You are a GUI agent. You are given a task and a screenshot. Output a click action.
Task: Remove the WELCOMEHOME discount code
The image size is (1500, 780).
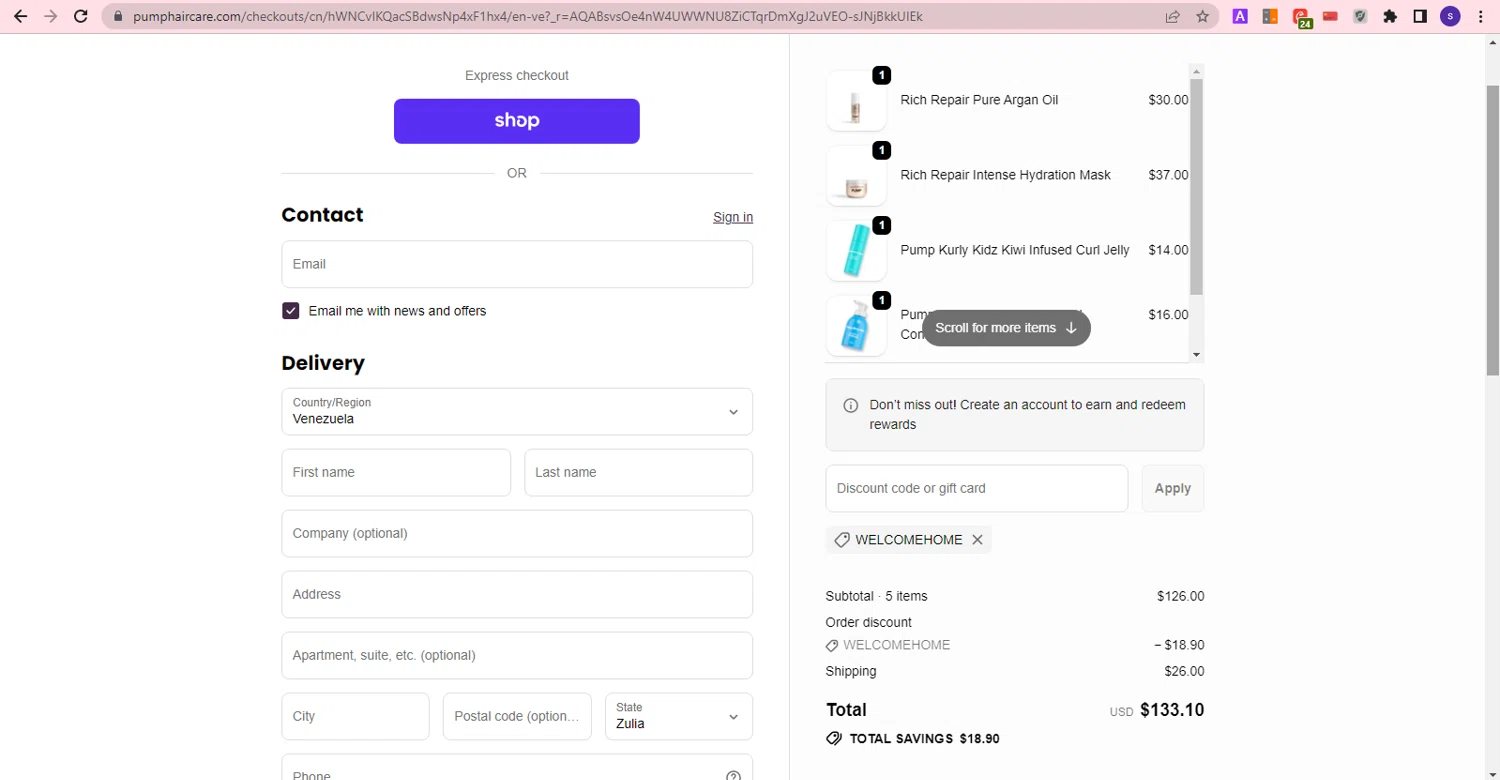pos(977,540)
